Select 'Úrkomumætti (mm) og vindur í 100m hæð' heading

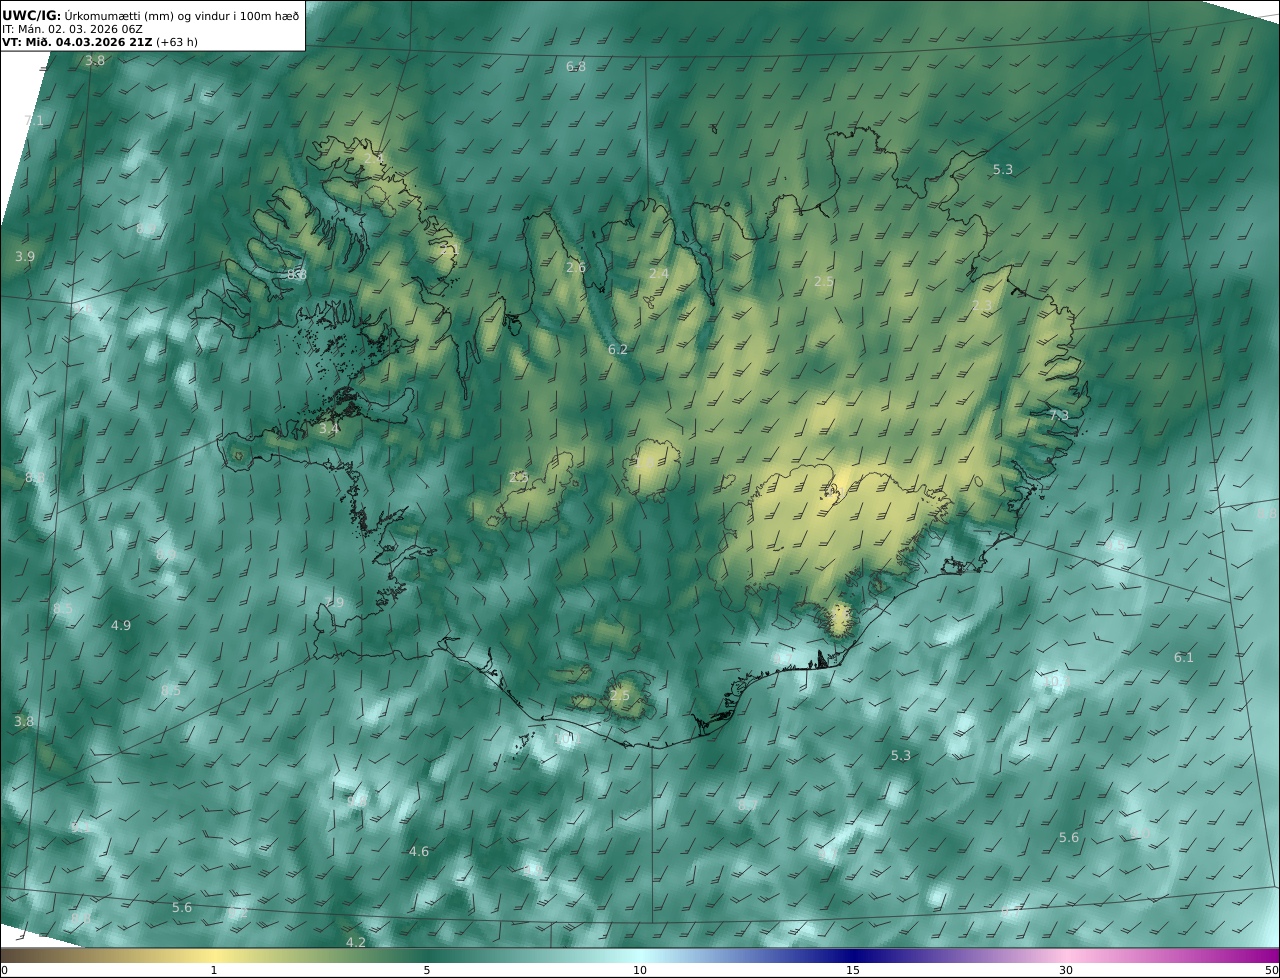(182, 15)
